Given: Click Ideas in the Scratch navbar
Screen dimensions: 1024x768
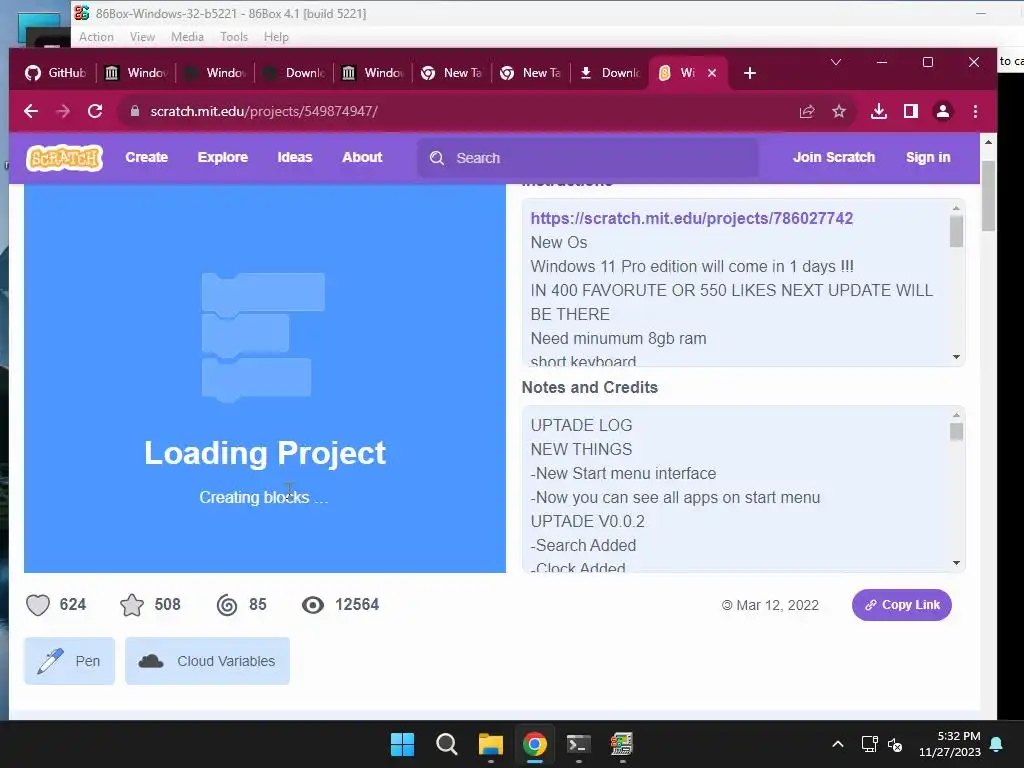Looking at the screenshot, I should tap(295, 157).
